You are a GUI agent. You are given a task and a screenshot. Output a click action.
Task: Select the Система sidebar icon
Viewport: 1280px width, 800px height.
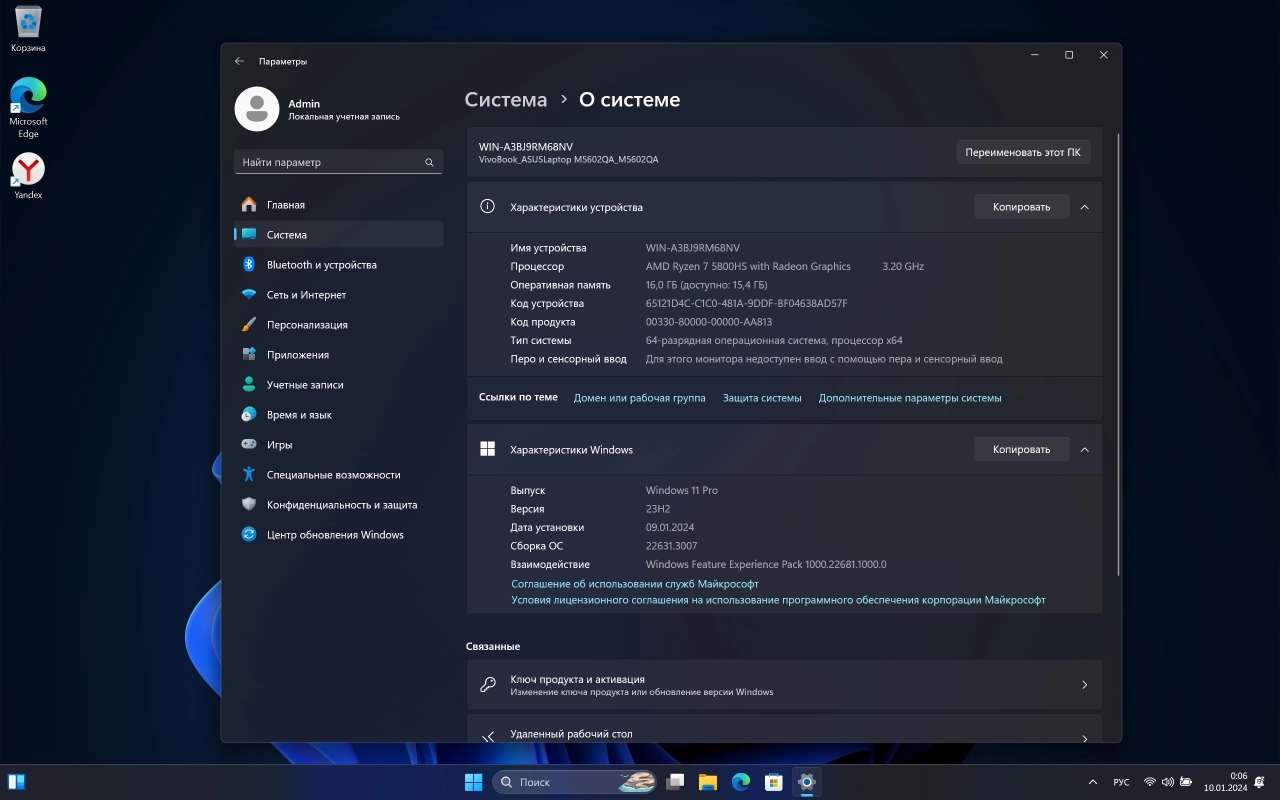[x=249, y=234]
